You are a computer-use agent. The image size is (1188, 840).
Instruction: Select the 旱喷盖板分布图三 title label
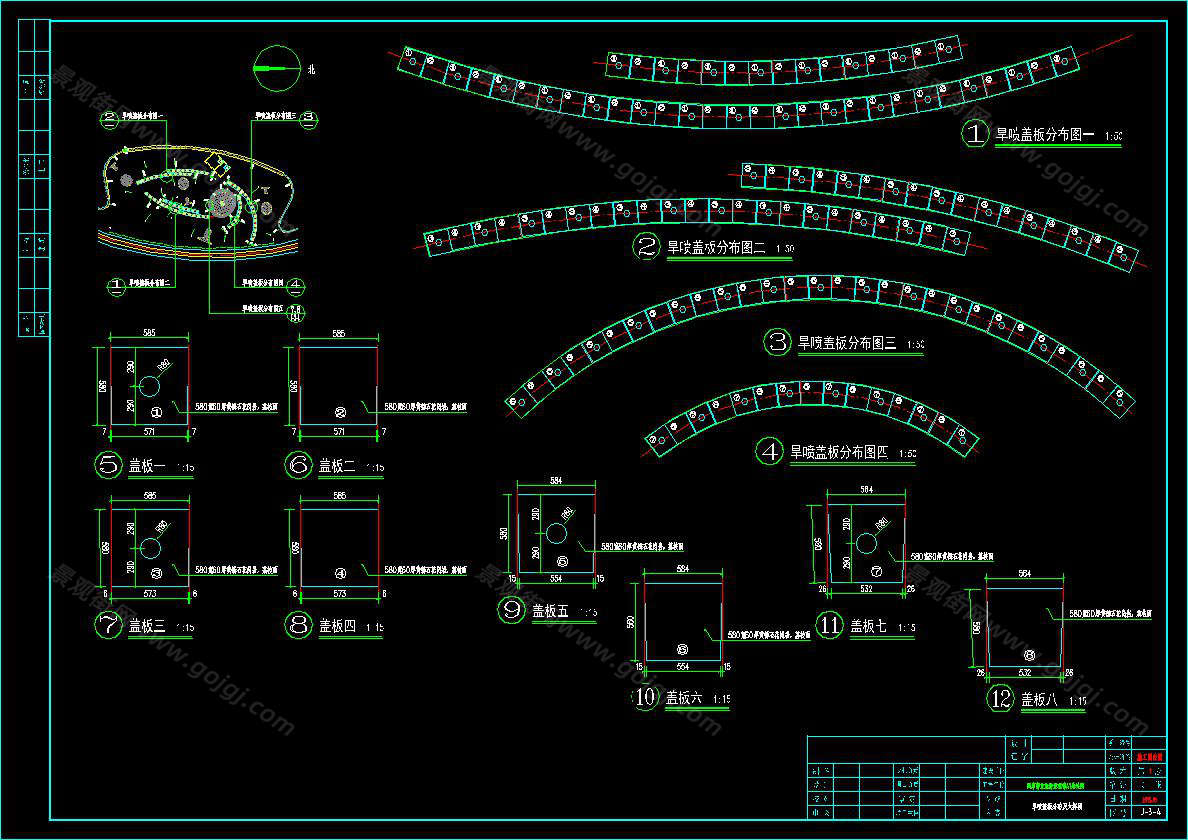(x=846, y=343)
